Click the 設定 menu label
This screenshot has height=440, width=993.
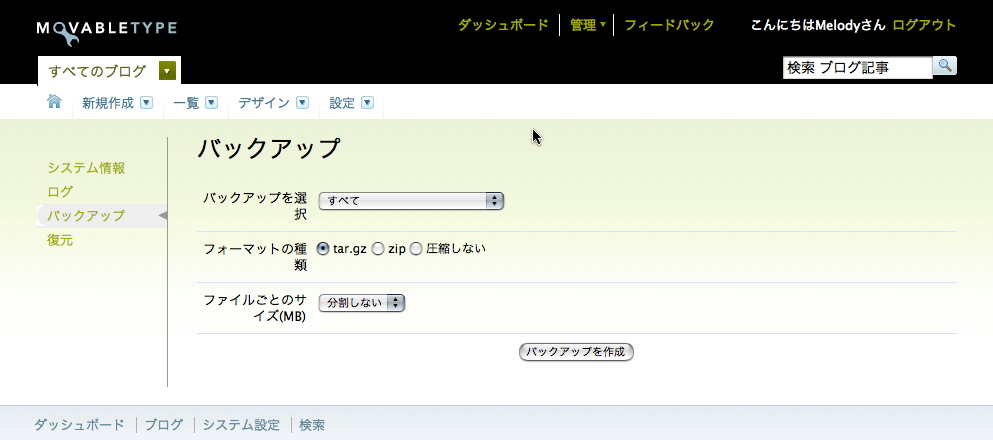tap(342, 103)
